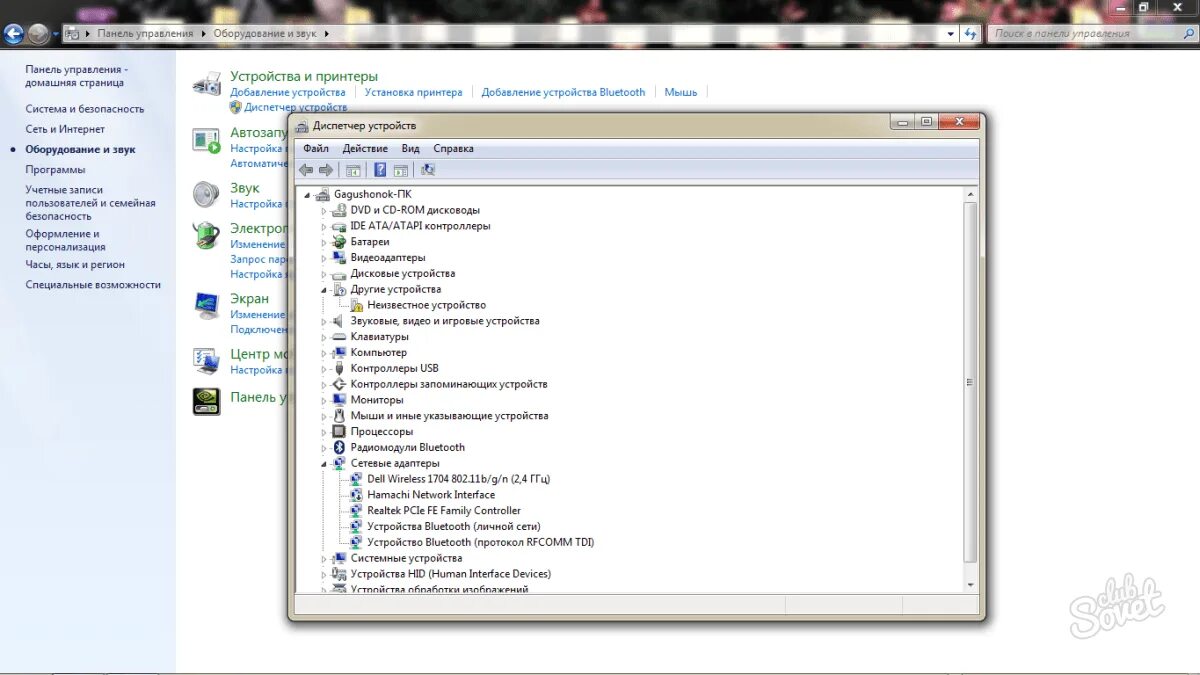Expand the Устройства HID node
1200x675 pixels.
pyautogui.click(x=324, y=575)
